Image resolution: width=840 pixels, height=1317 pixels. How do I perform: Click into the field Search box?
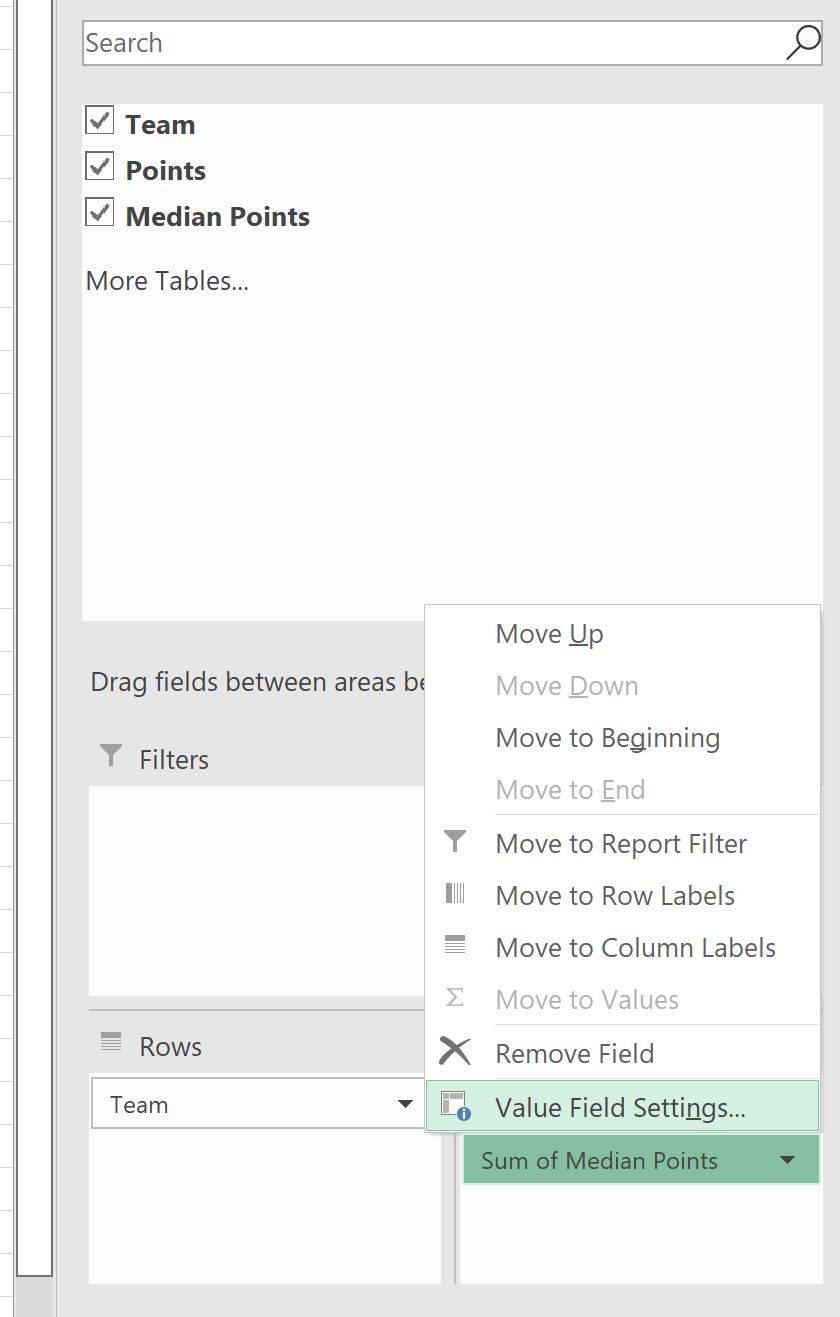430,43
